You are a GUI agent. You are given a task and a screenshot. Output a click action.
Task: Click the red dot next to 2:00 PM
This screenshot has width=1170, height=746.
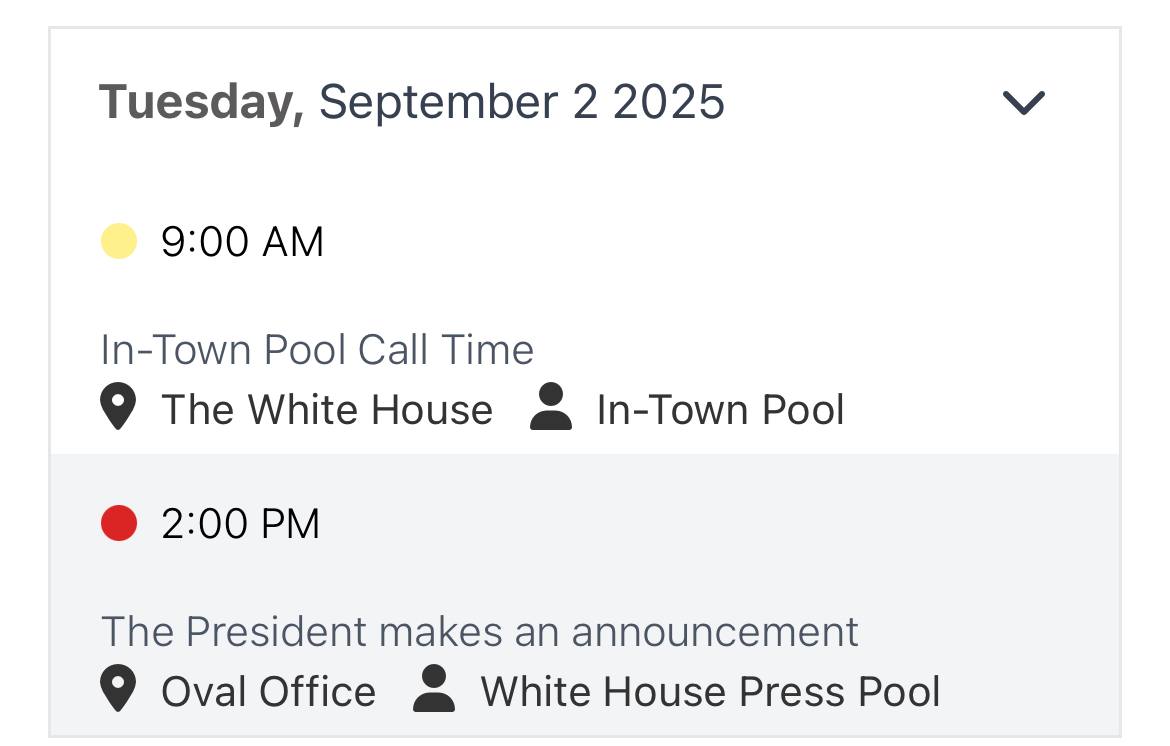119,523
